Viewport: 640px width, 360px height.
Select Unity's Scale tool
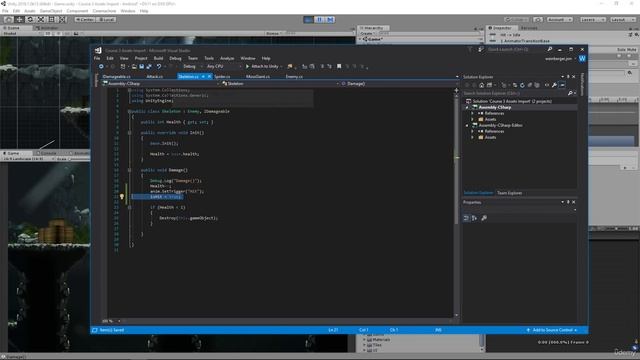(41, 19)
